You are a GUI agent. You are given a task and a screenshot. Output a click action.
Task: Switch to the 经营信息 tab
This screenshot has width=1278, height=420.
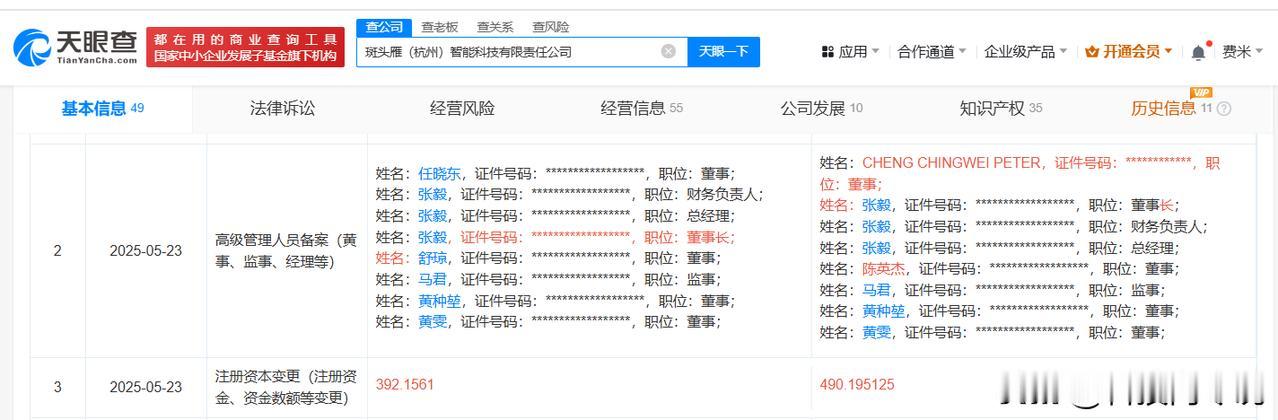click(x=641, y=108)
